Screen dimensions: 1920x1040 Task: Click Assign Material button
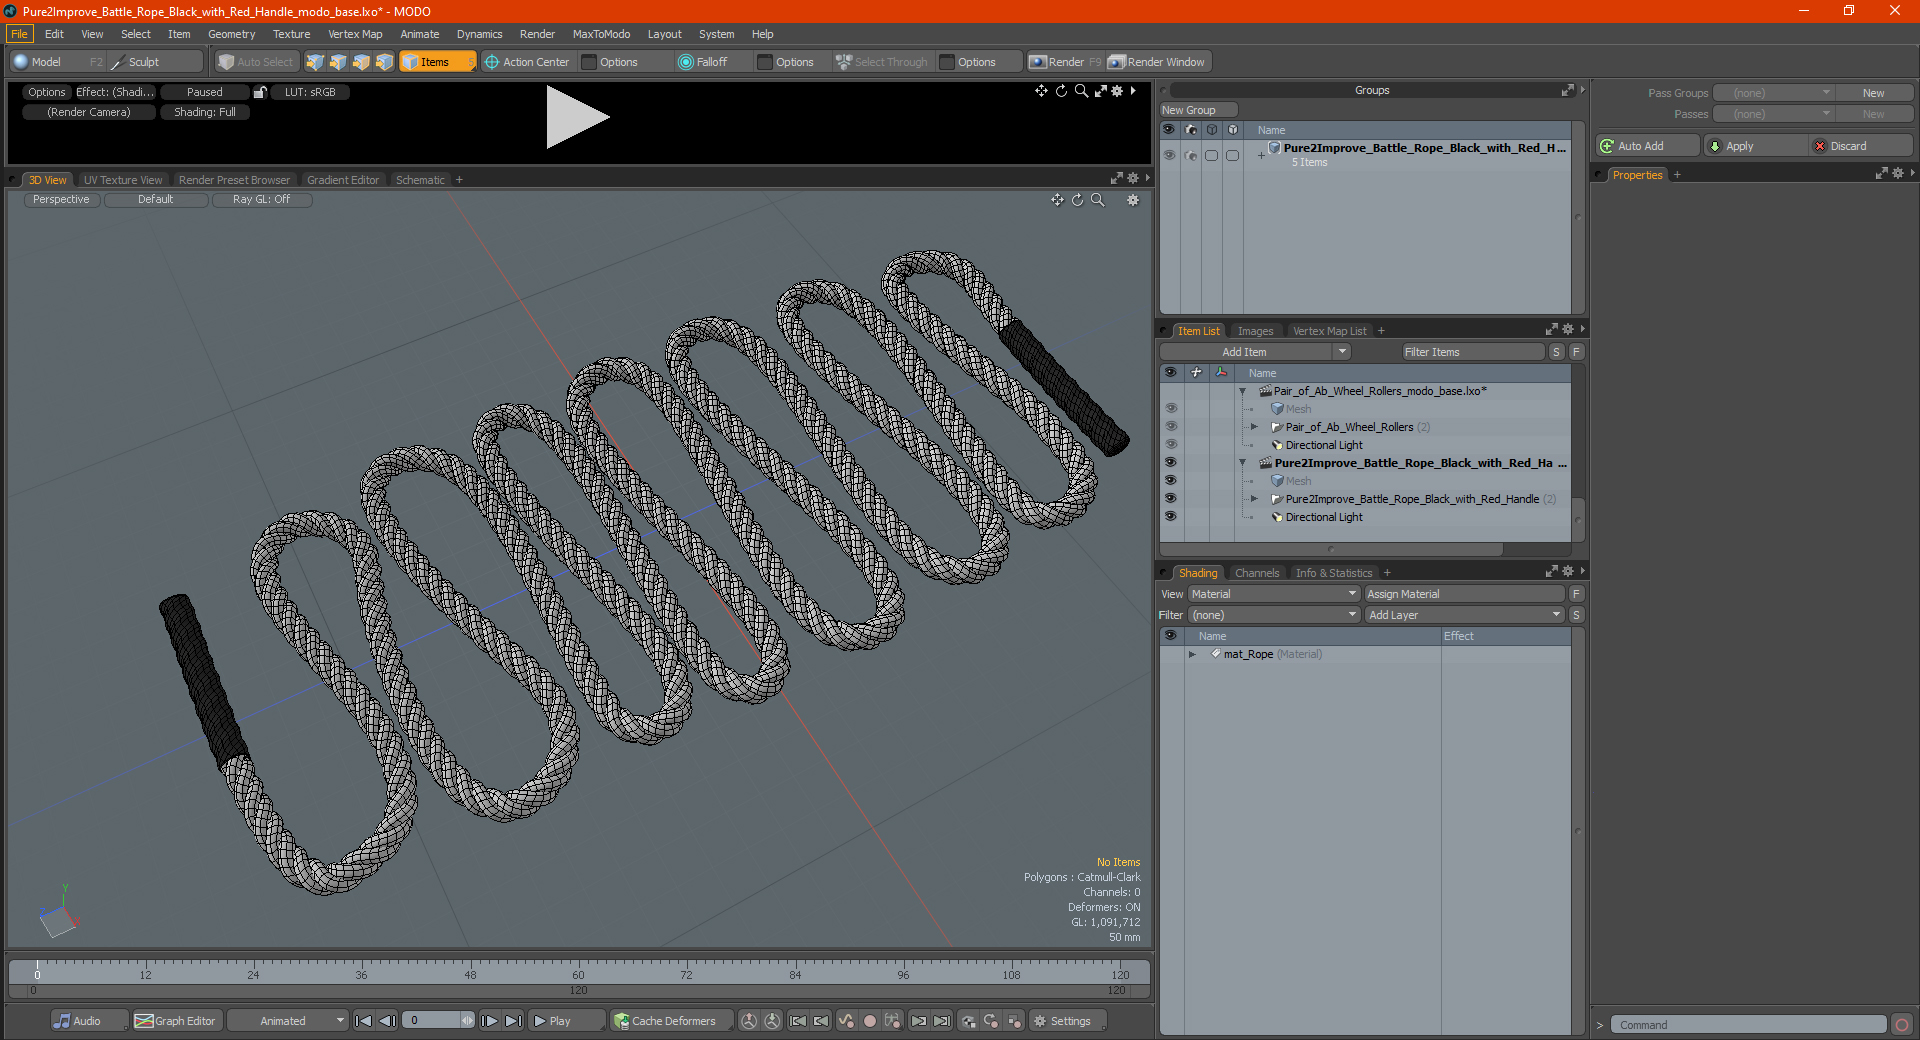coord(1465,594)
